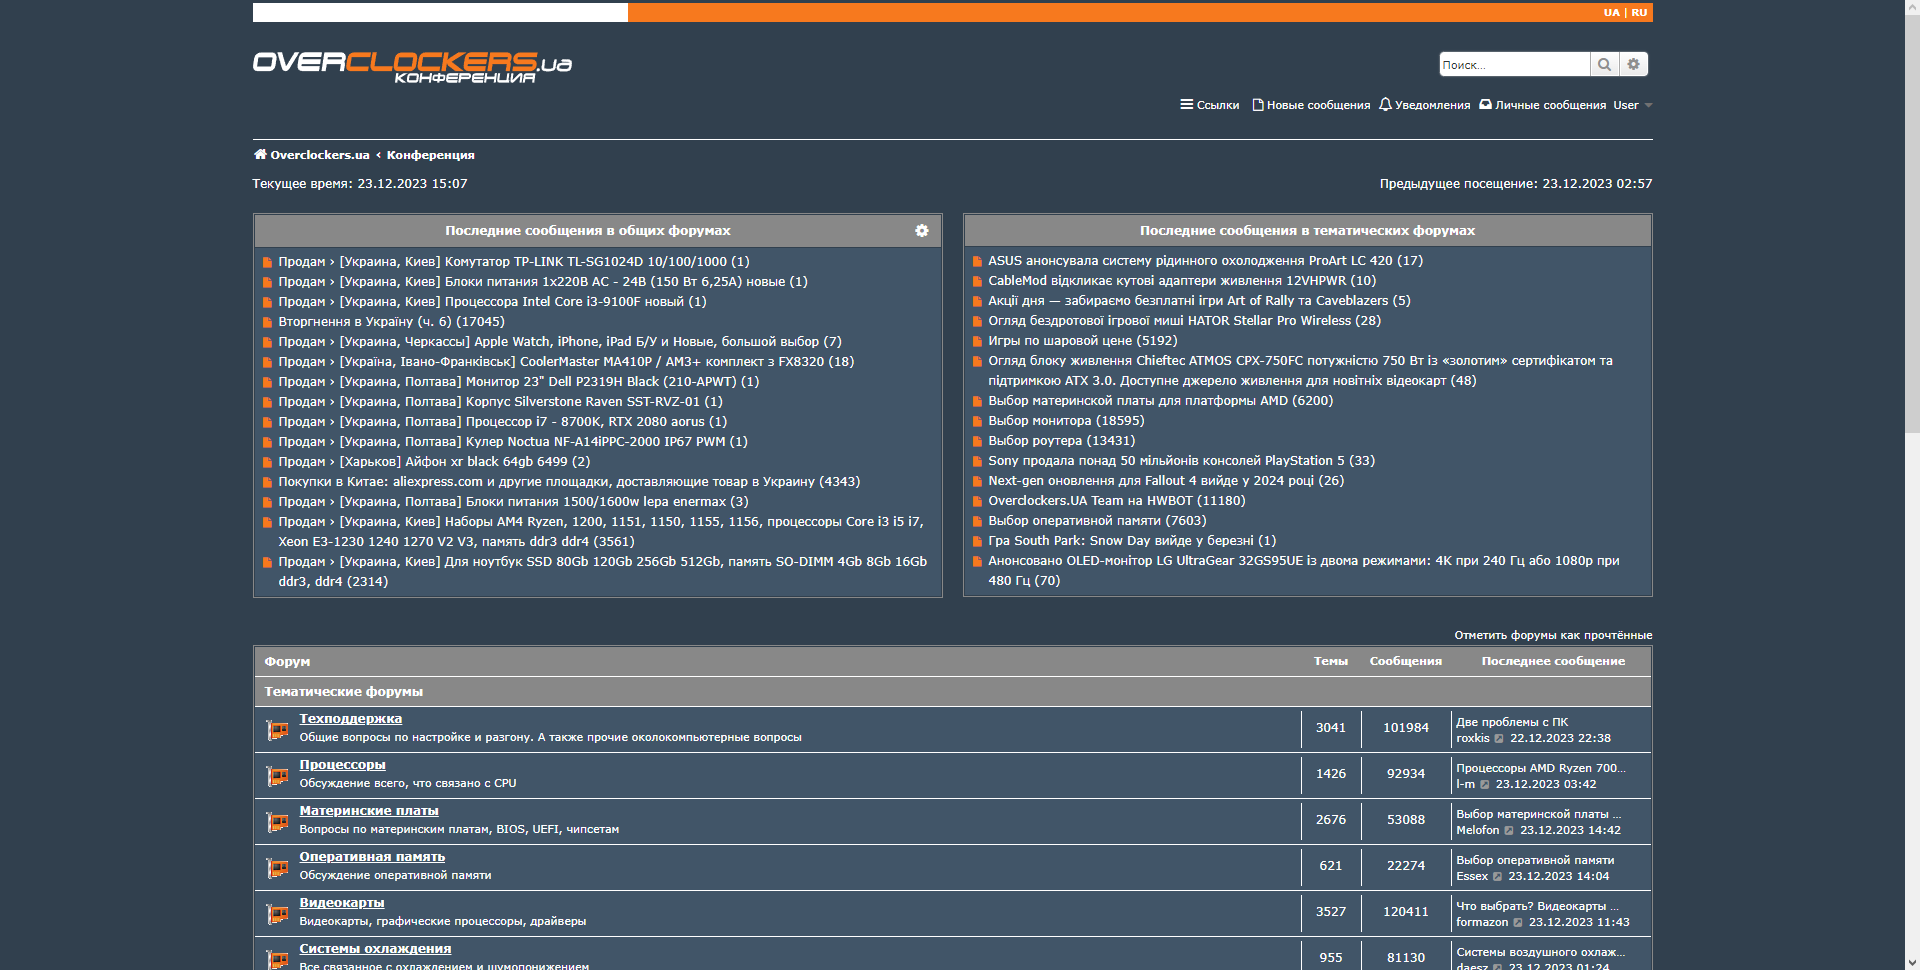The width and height of the screenshot is (1920, 970).
Task: Open Корпус Silverstone Raven SST-RVZ-01 topic
Action: click(x=500, y=402)
